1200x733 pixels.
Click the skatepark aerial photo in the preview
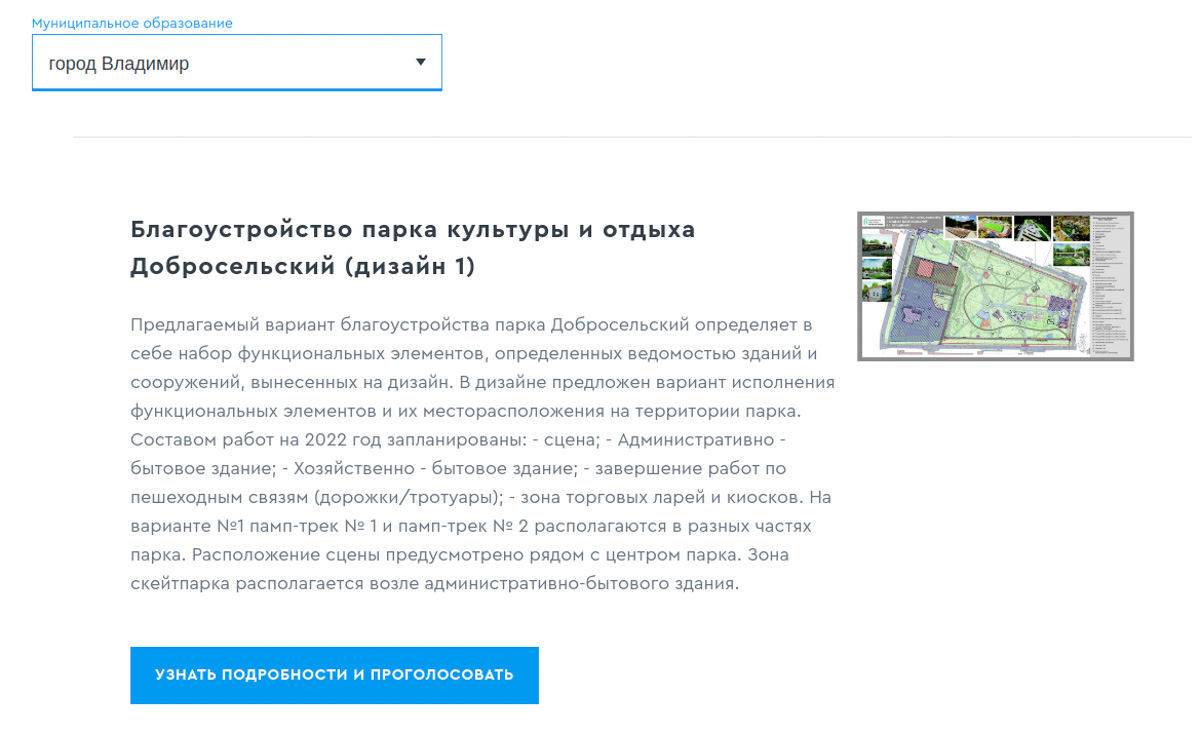click(x=1032, y=228)
